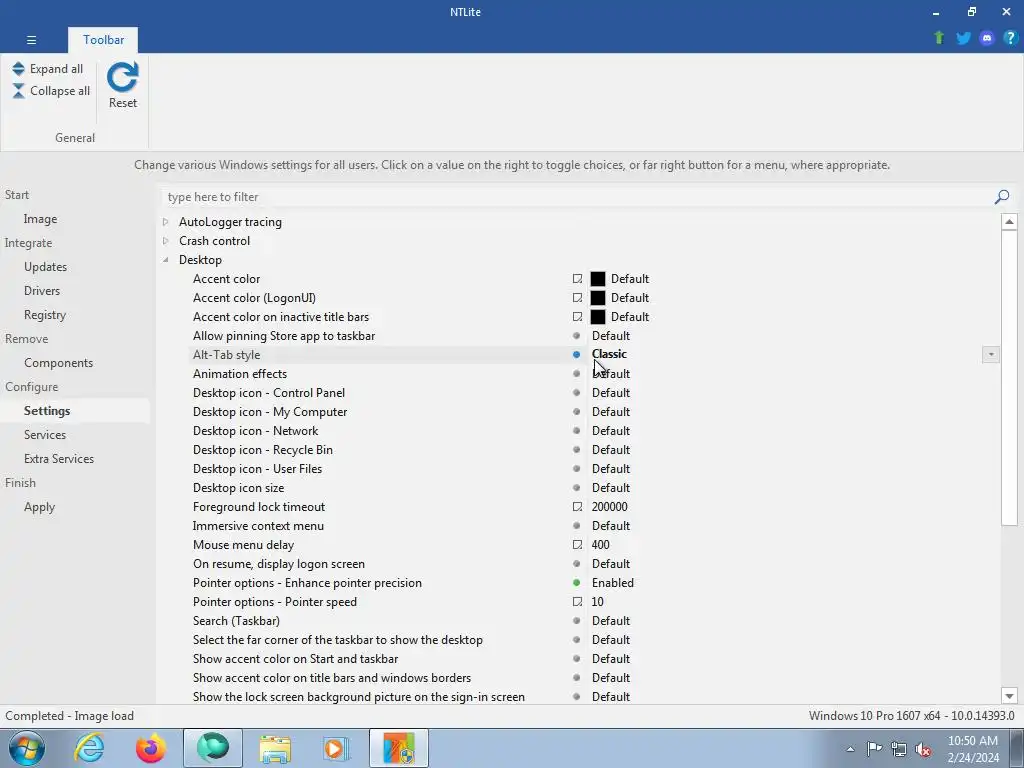Open the Services page

[x=45, y=434]
